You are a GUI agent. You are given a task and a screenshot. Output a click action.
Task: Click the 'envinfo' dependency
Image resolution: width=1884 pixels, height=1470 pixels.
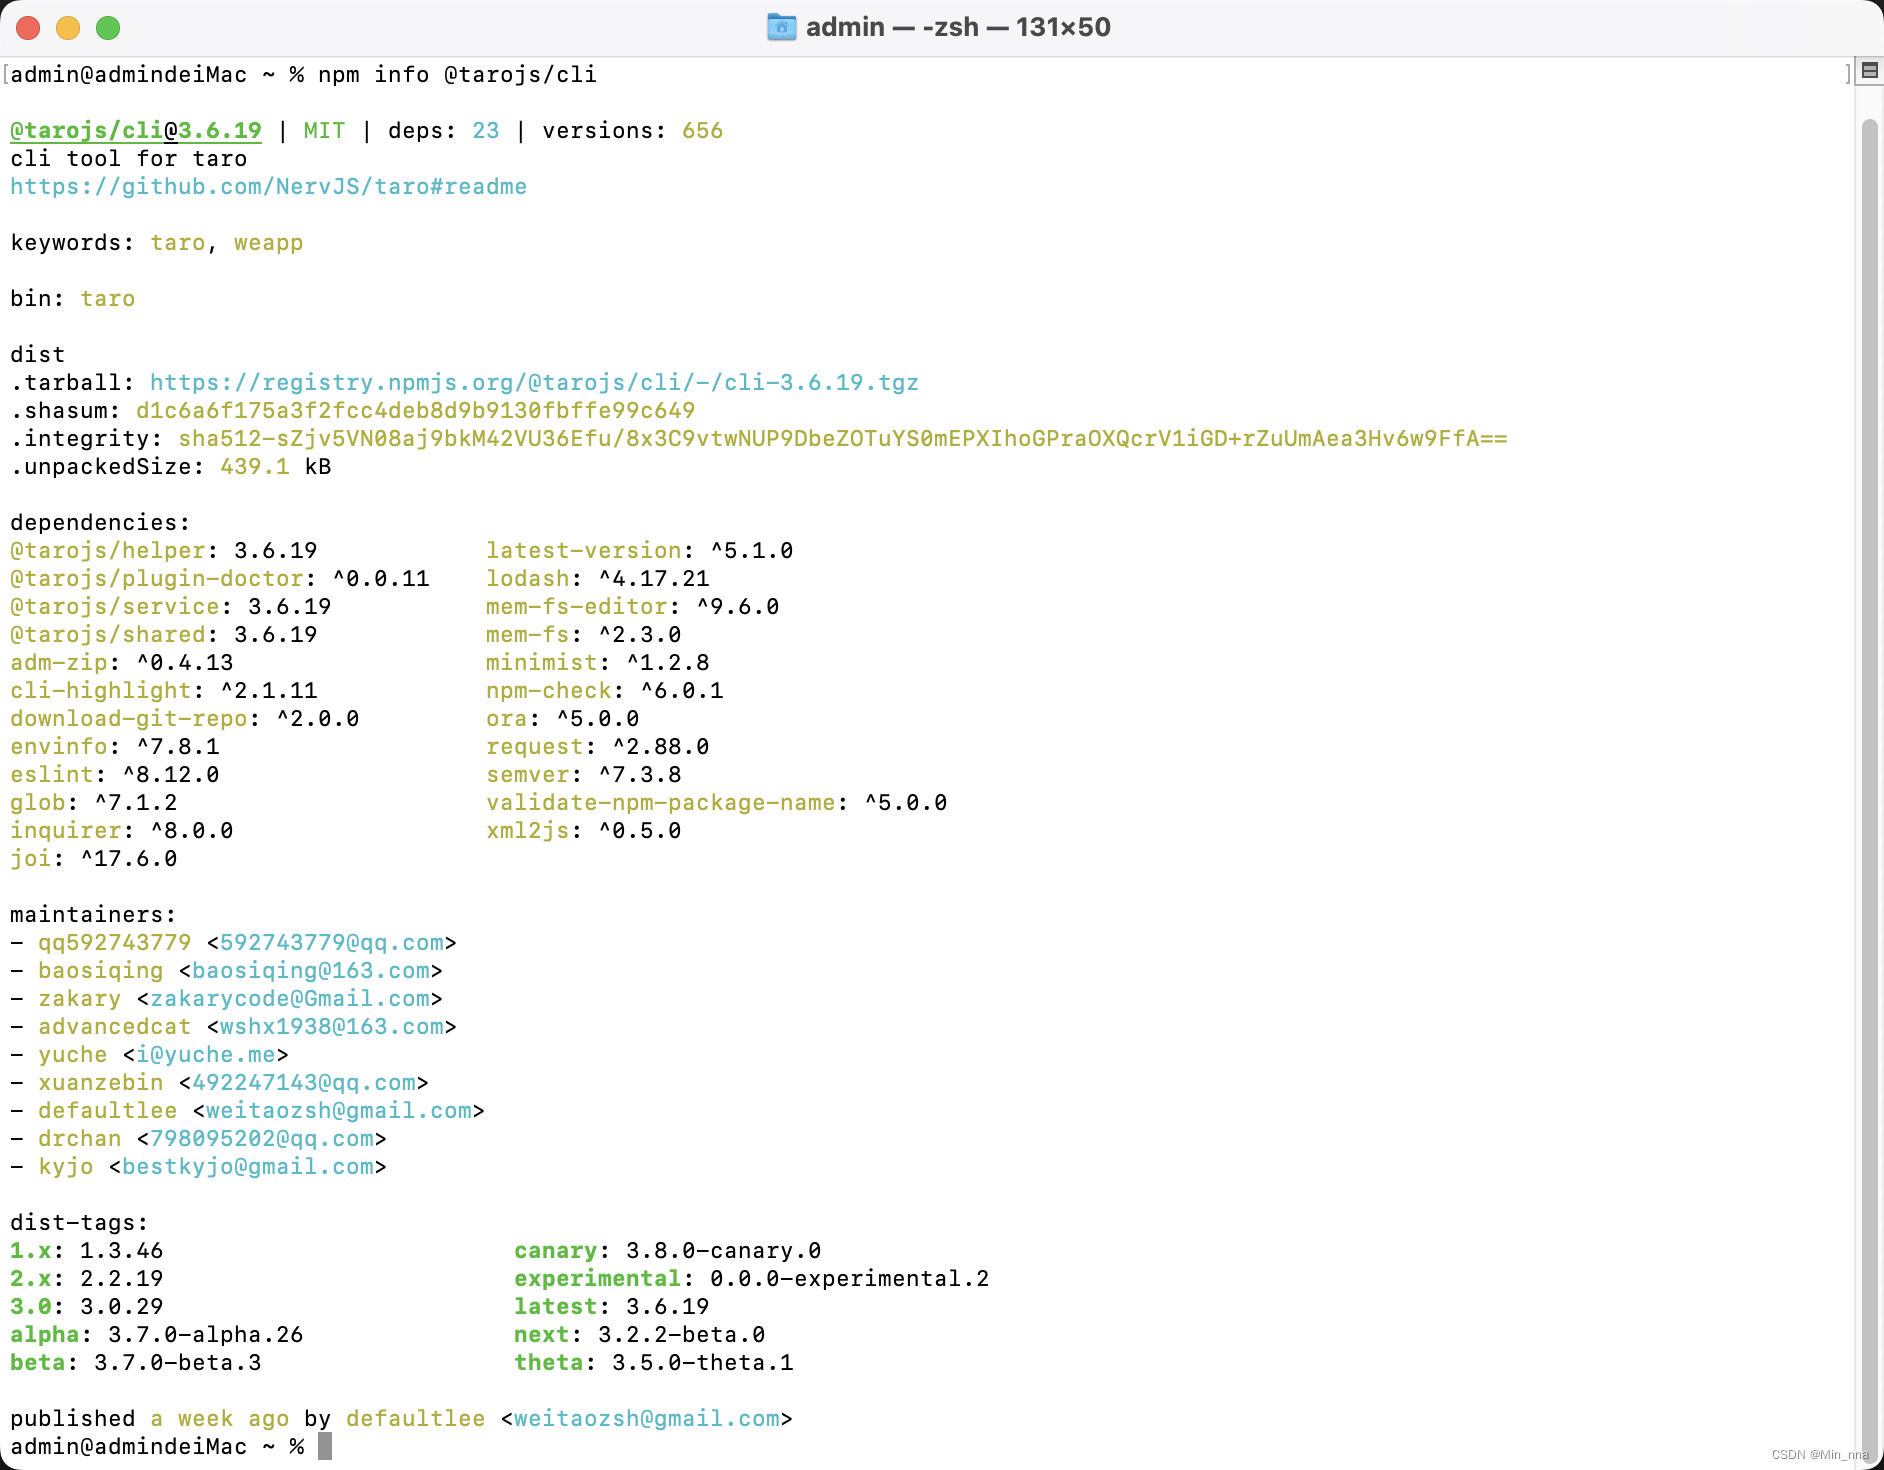click(59, 747)
